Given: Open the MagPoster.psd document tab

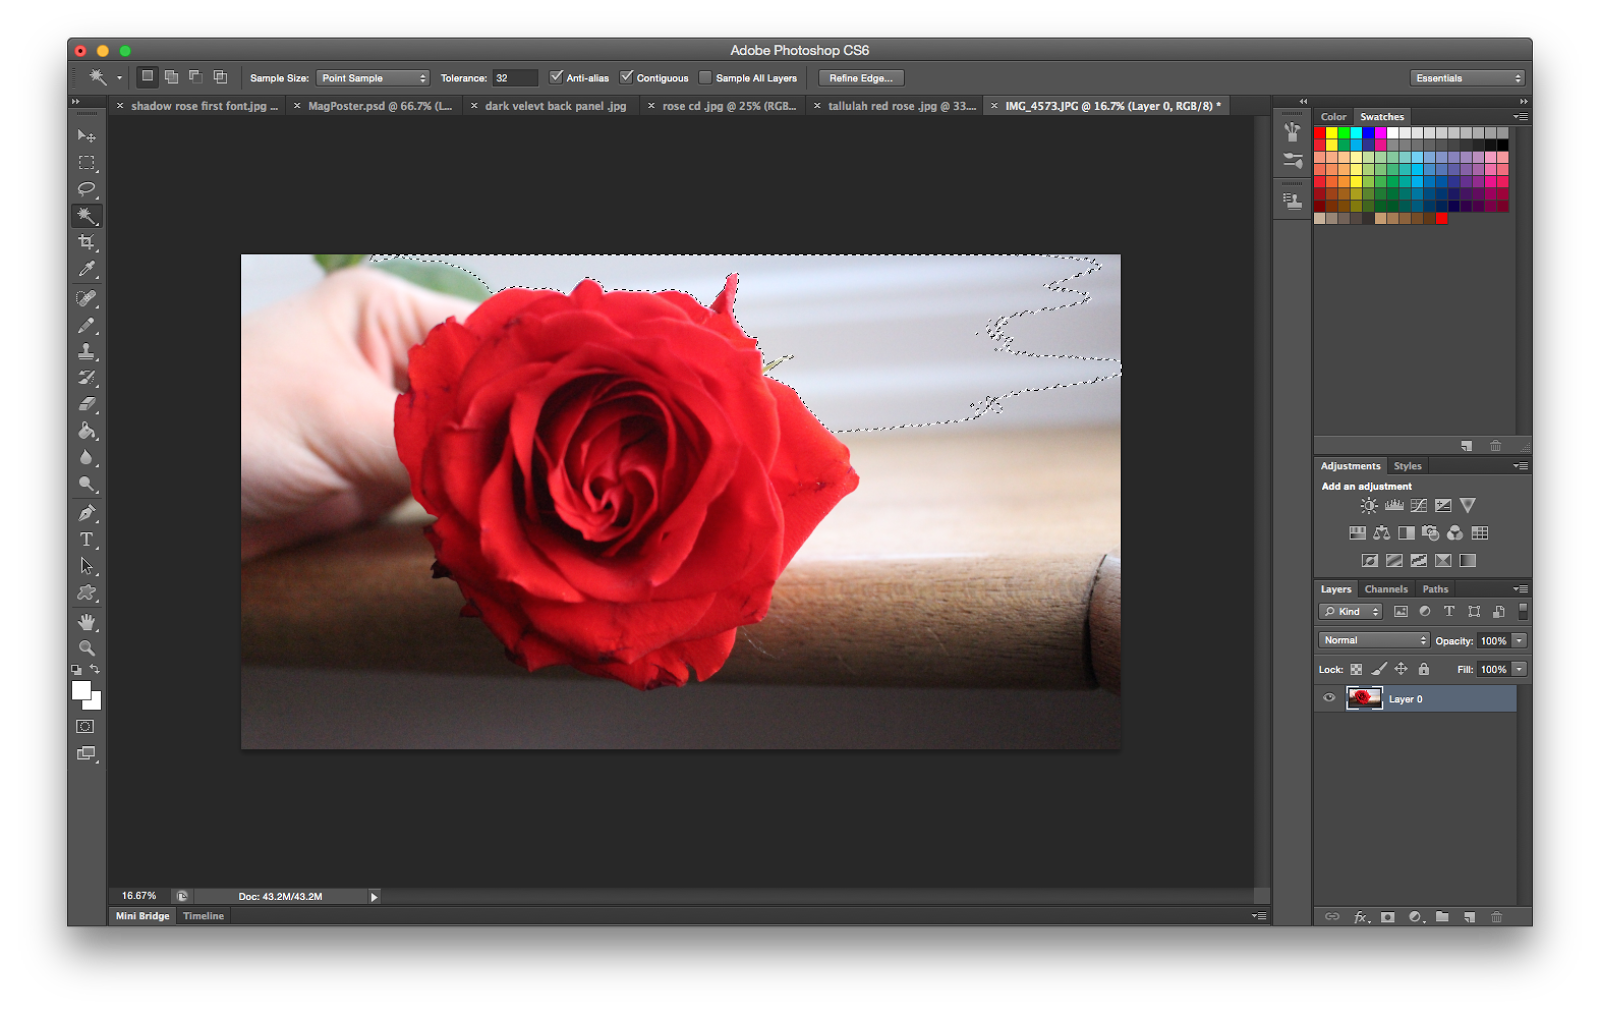Looking at the screenshot, I should 379,106.
